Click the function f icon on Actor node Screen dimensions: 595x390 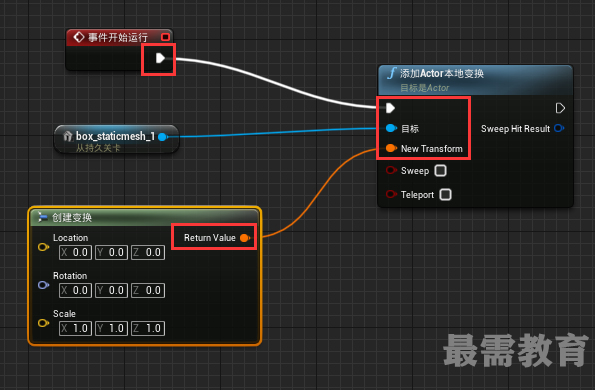pos(392,73)
